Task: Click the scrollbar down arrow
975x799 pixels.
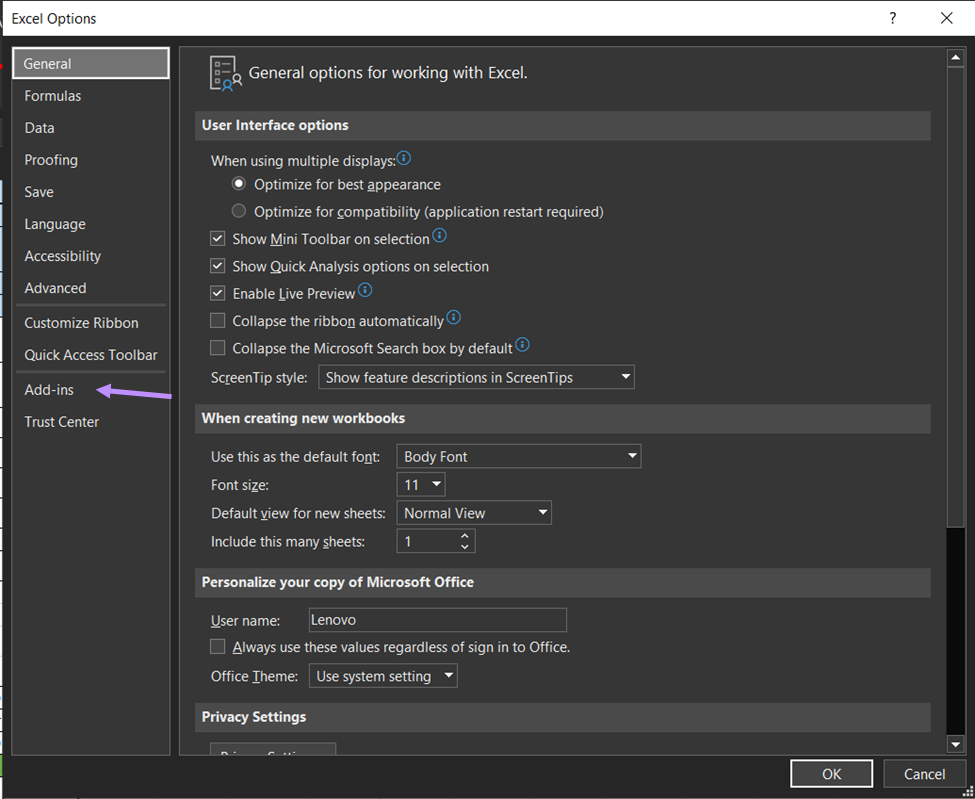Action: pyautogui.click(x=955, y=744)
